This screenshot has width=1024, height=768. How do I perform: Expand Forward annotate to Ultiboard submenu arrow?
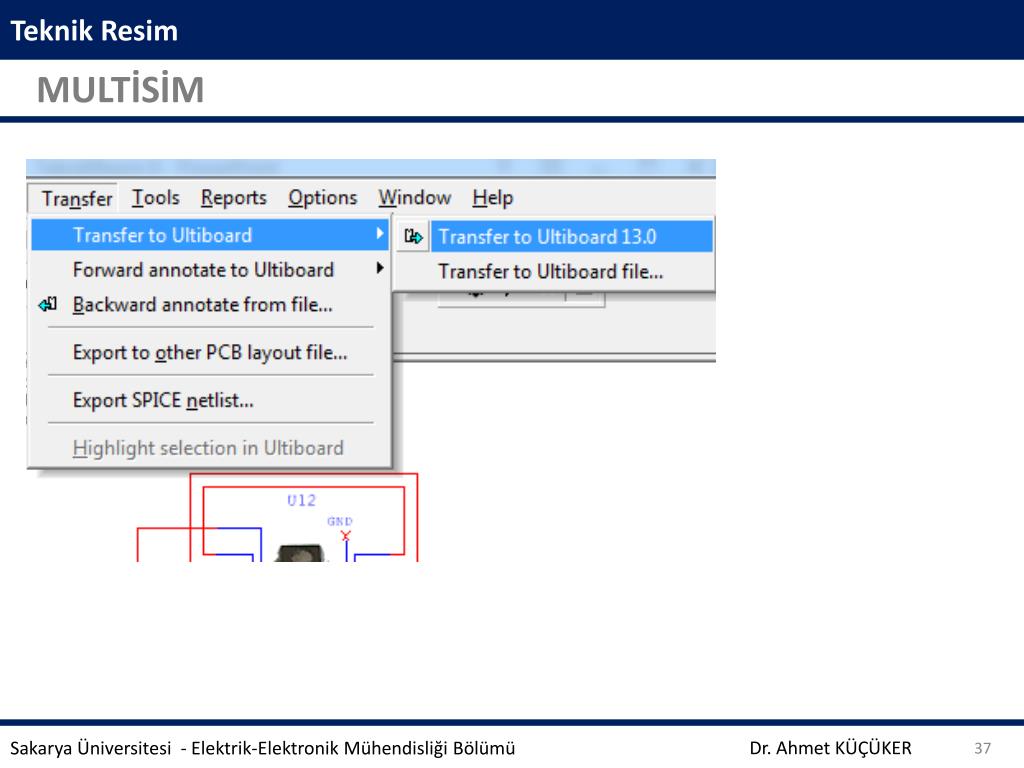pyautogui.click(x=379, y=268)
